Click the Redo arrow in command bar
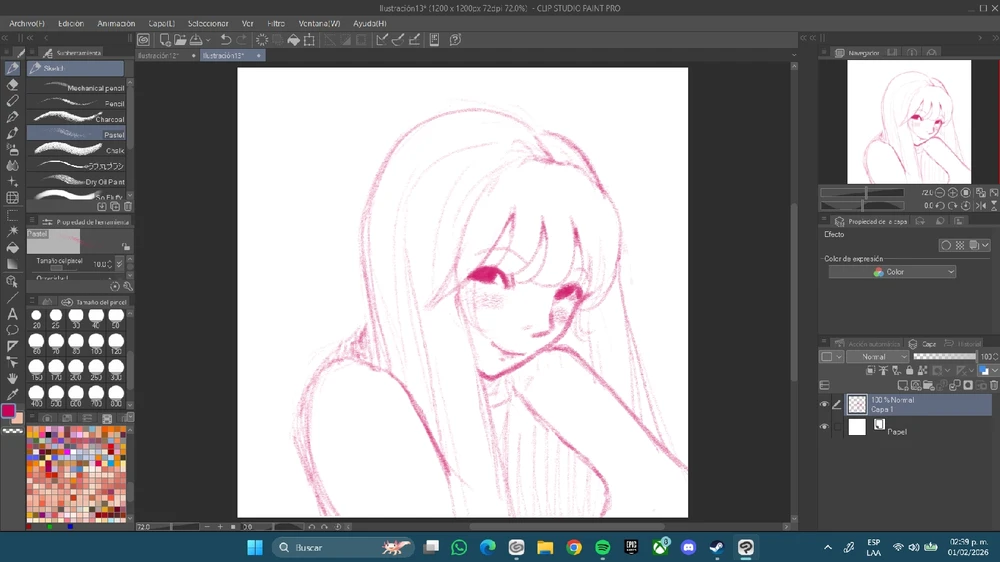This screenshot has height=562, width=1000. (x=241, y=40)
